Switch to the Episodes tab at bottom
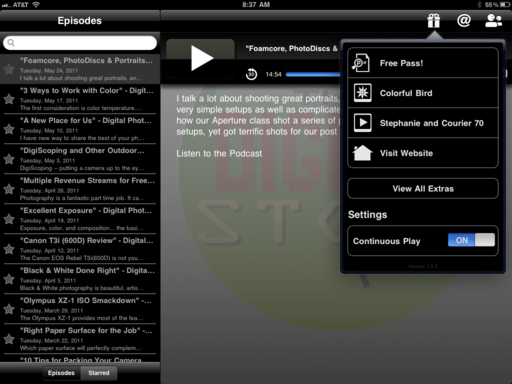The width and height of the screenshot is (512, 384). click(x=61, y=373)
